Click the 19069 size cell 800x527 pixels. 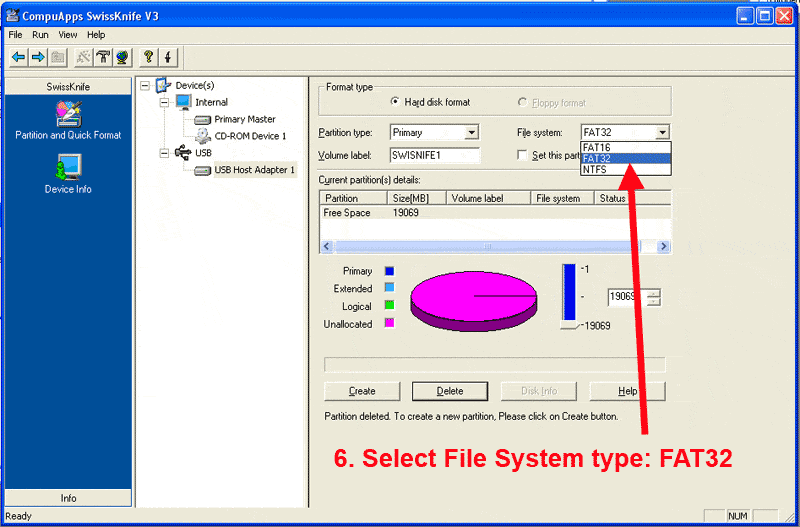click(x=406, y=213)
